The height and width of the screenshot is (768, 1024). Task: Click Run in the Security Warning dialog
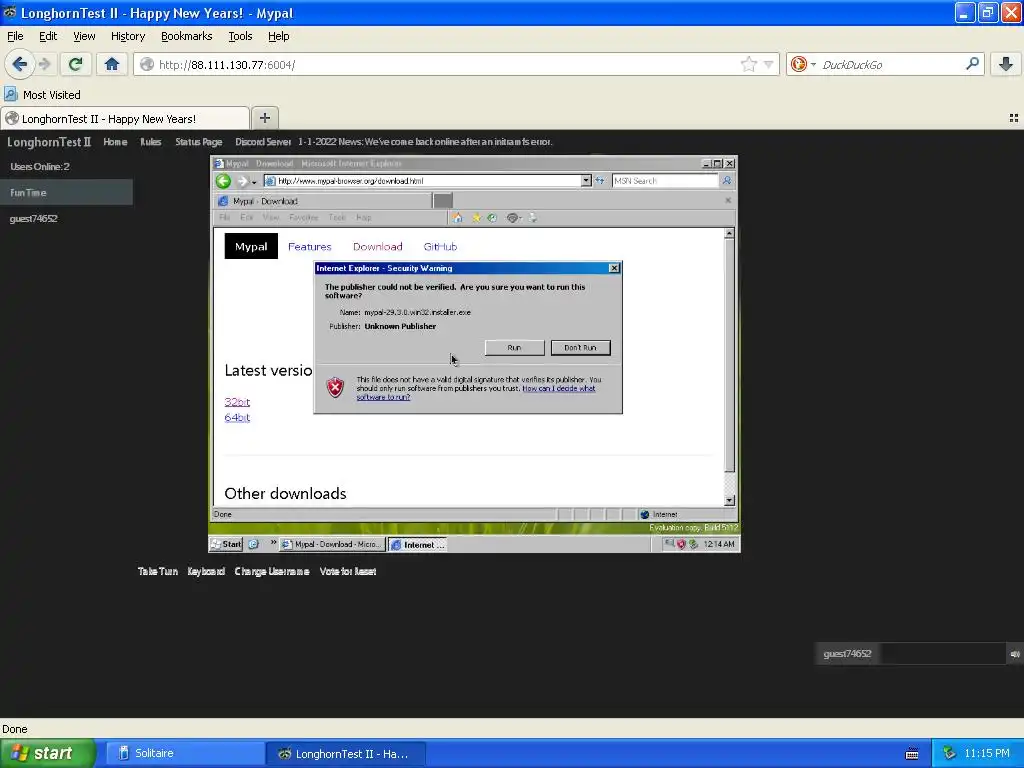point(515,347)
